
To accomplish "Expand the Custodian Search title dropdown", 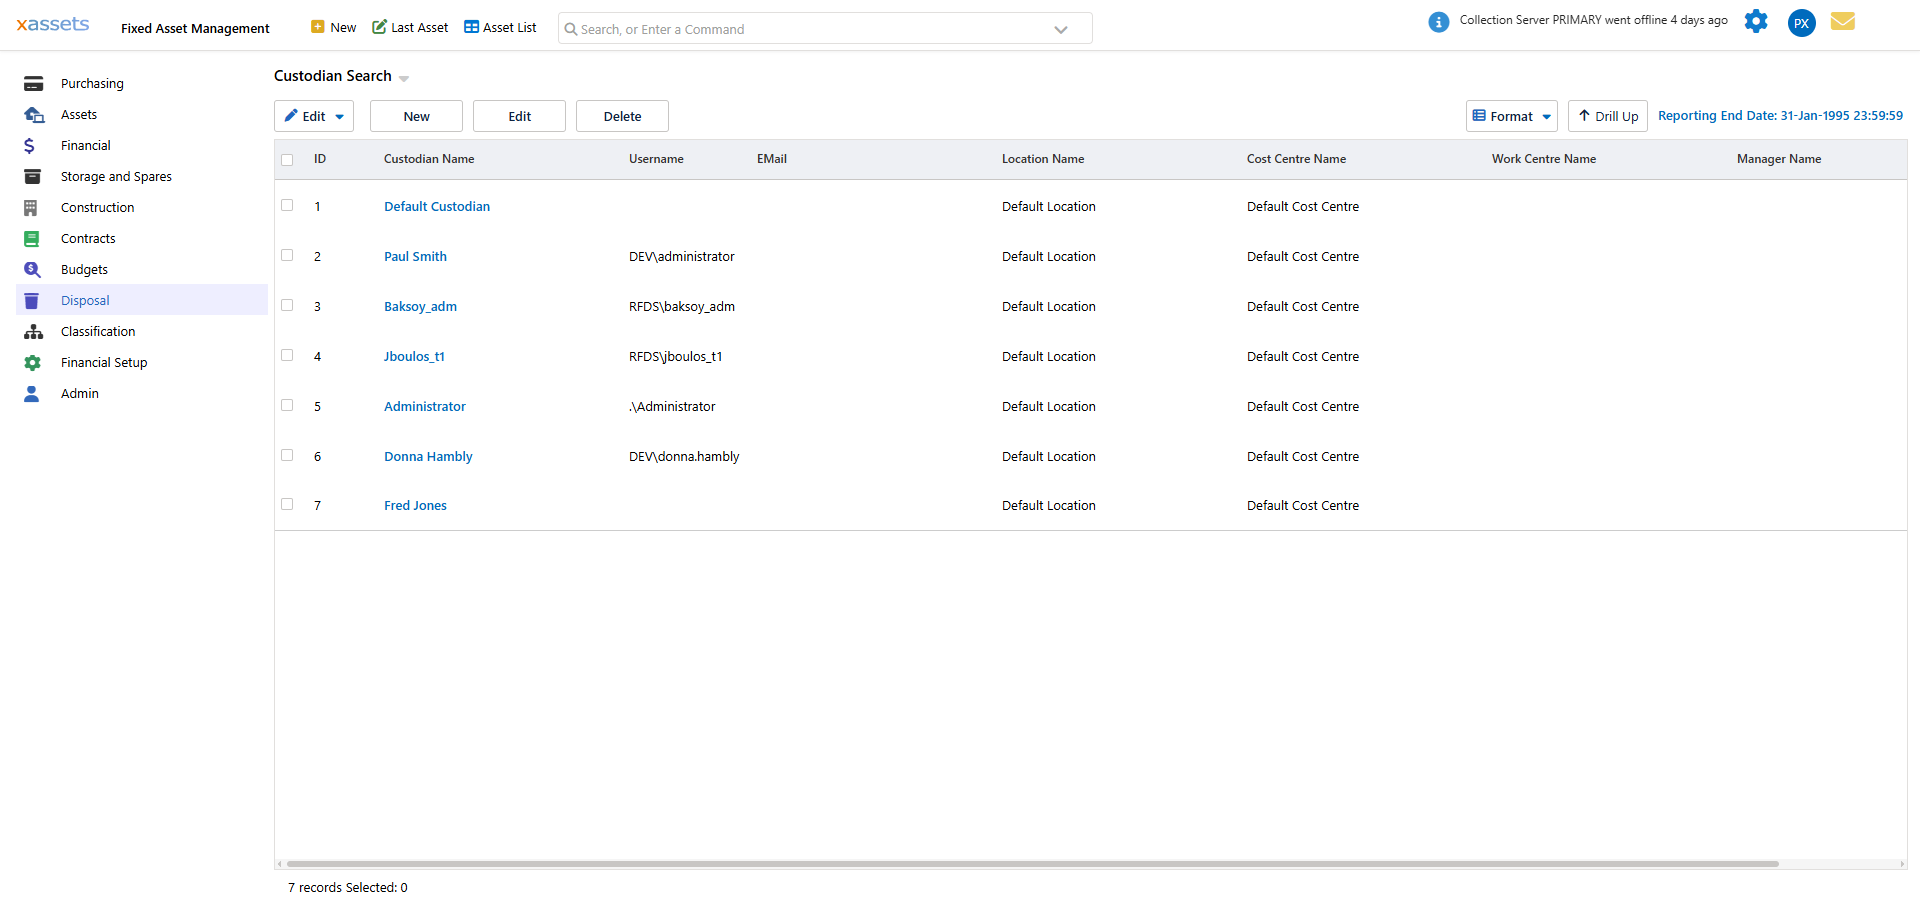I will pyautogui.click(x=403, y=78).
